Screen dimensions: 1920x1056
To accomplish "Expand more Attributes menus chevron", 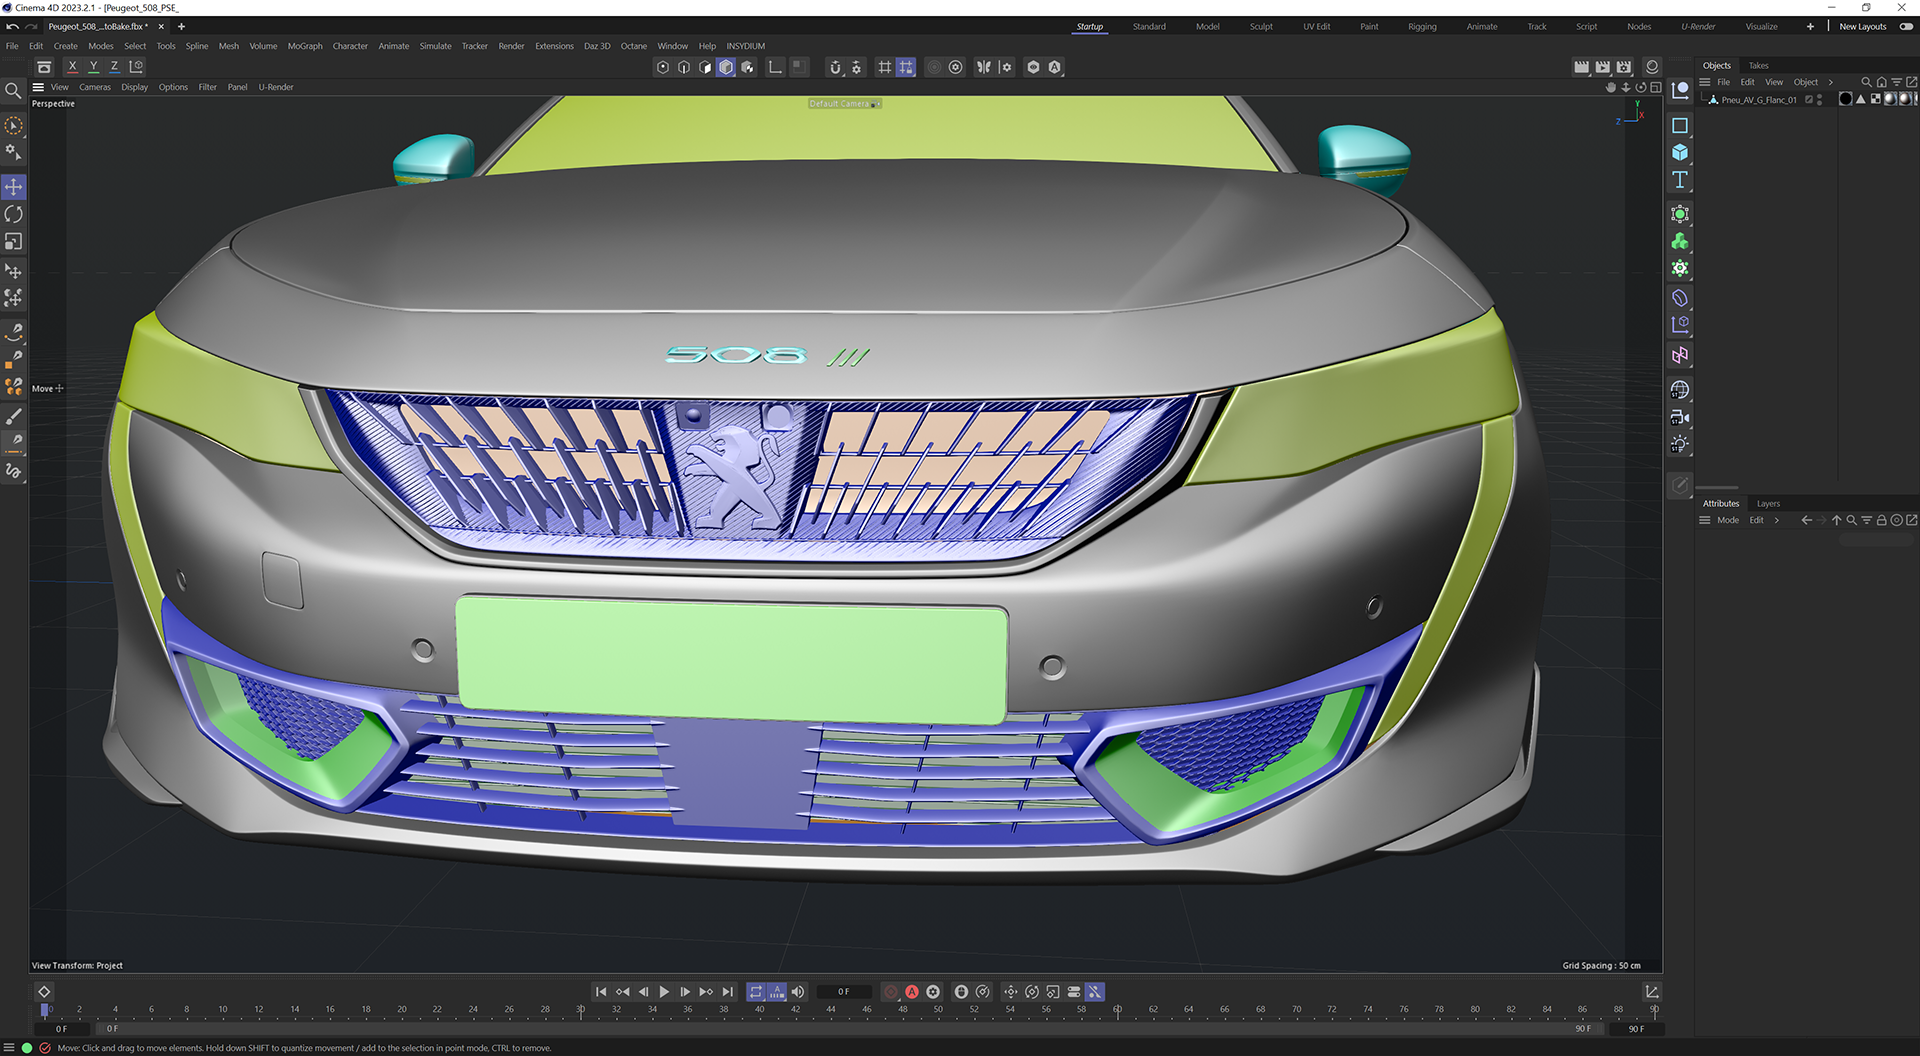I will (1777, 520).
